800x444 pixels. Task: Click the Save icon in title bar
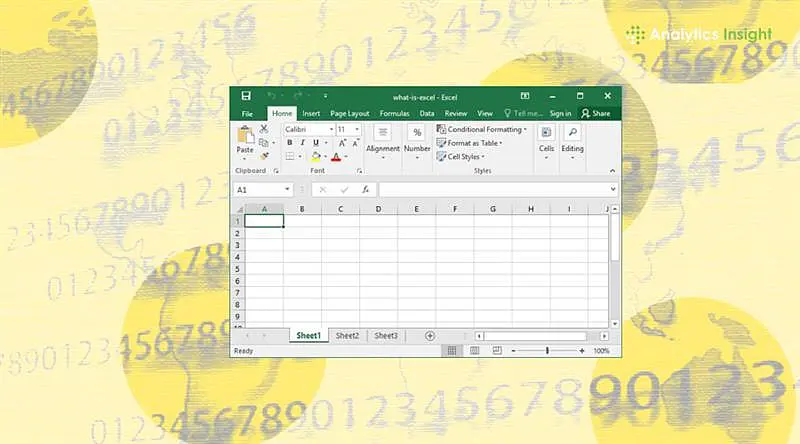tap(244, 95)
